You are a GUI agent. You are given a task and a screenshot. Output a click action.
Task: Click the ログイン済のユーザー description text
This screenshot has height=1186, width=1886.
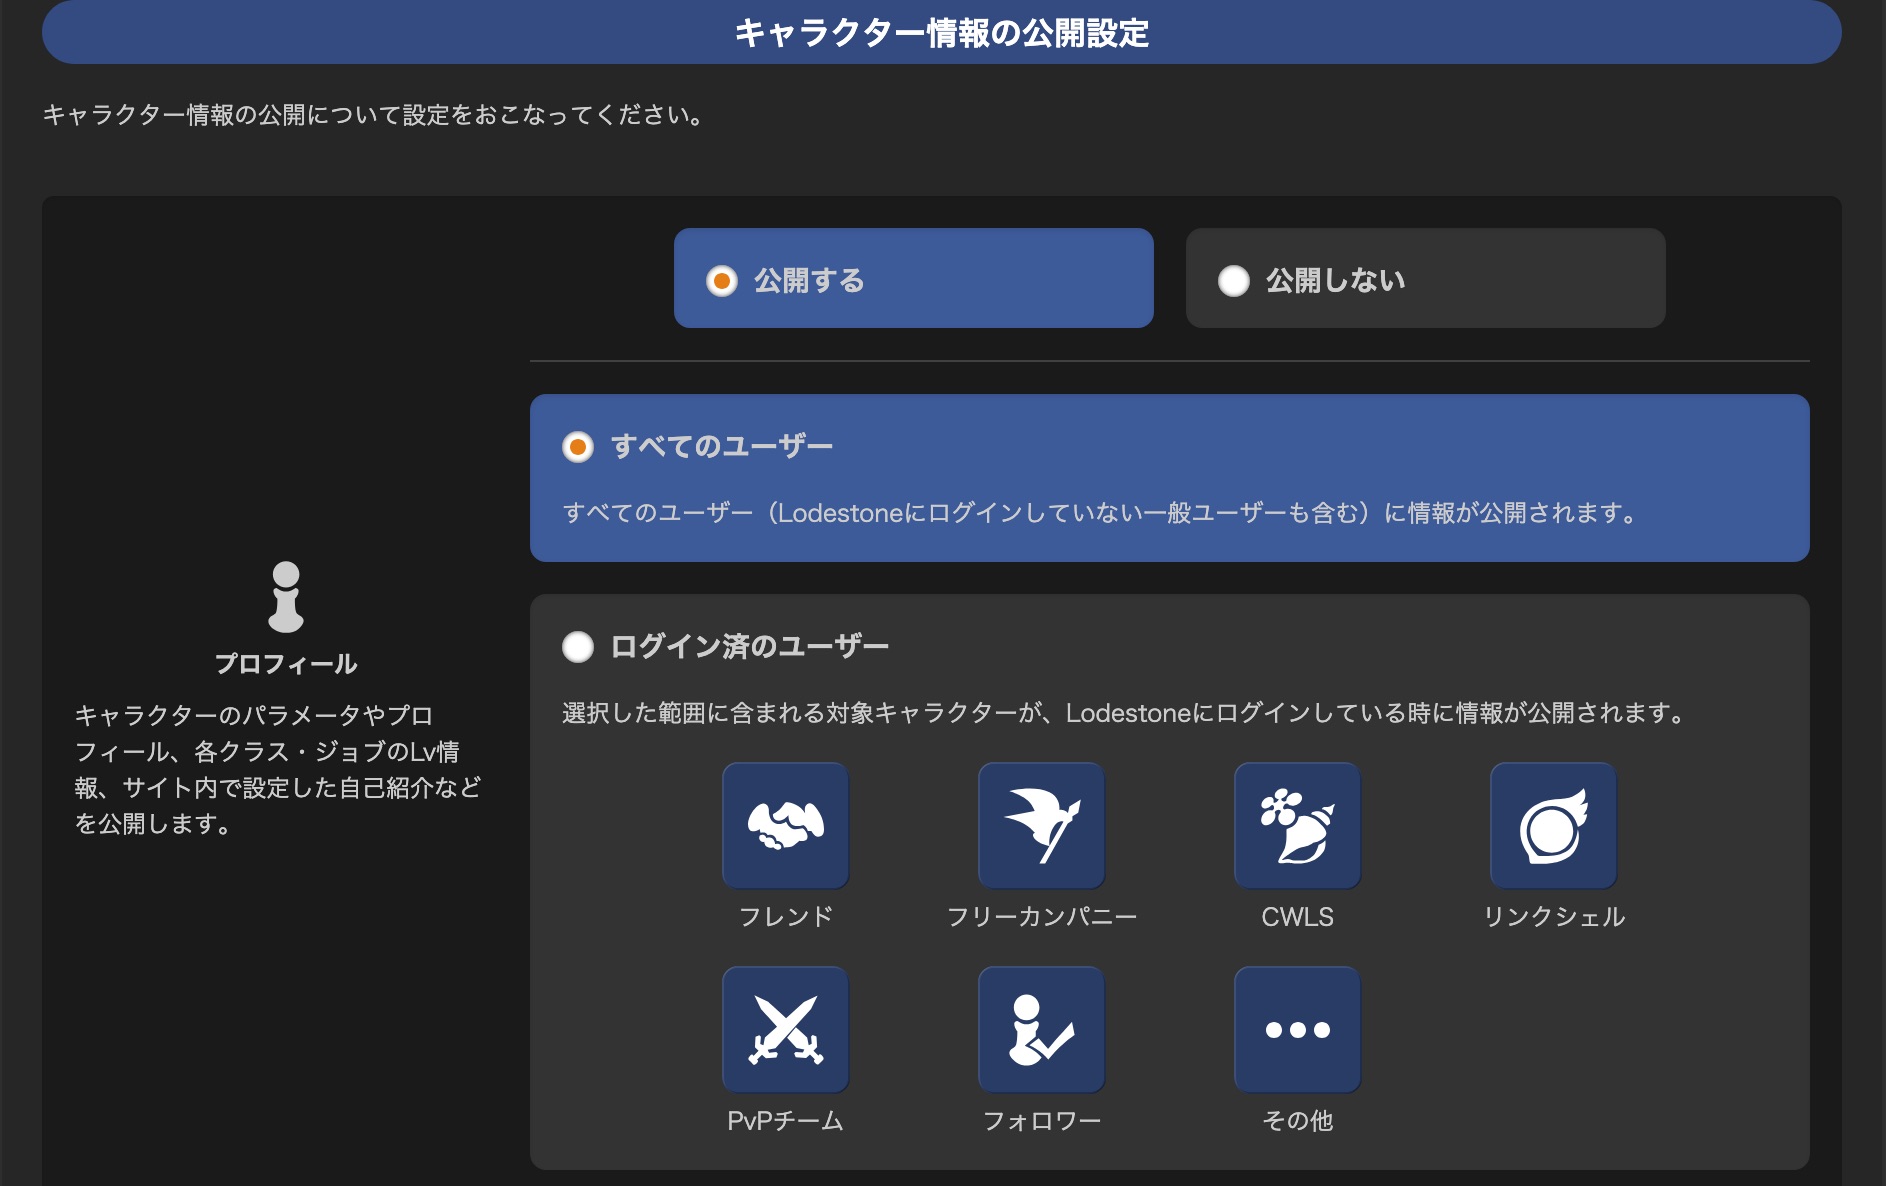click(x=1125, y=713)
